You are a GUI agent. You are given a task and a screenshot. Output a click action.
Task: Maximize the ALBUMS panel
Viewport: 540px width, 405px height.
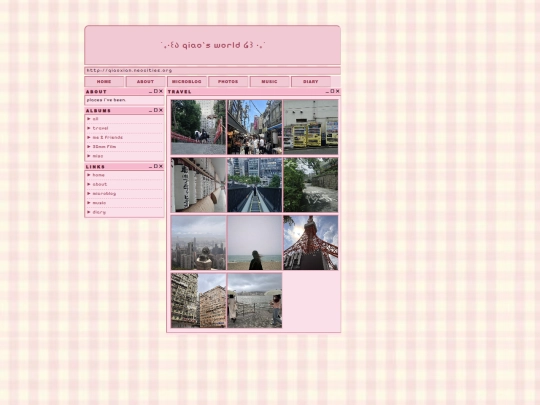pyautogui.click(x=156, y=110)
